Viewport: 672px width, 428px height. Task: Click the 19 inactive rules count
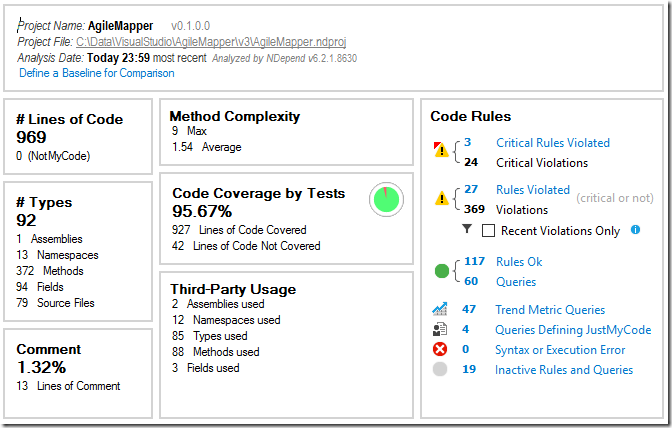click(469, 369)
